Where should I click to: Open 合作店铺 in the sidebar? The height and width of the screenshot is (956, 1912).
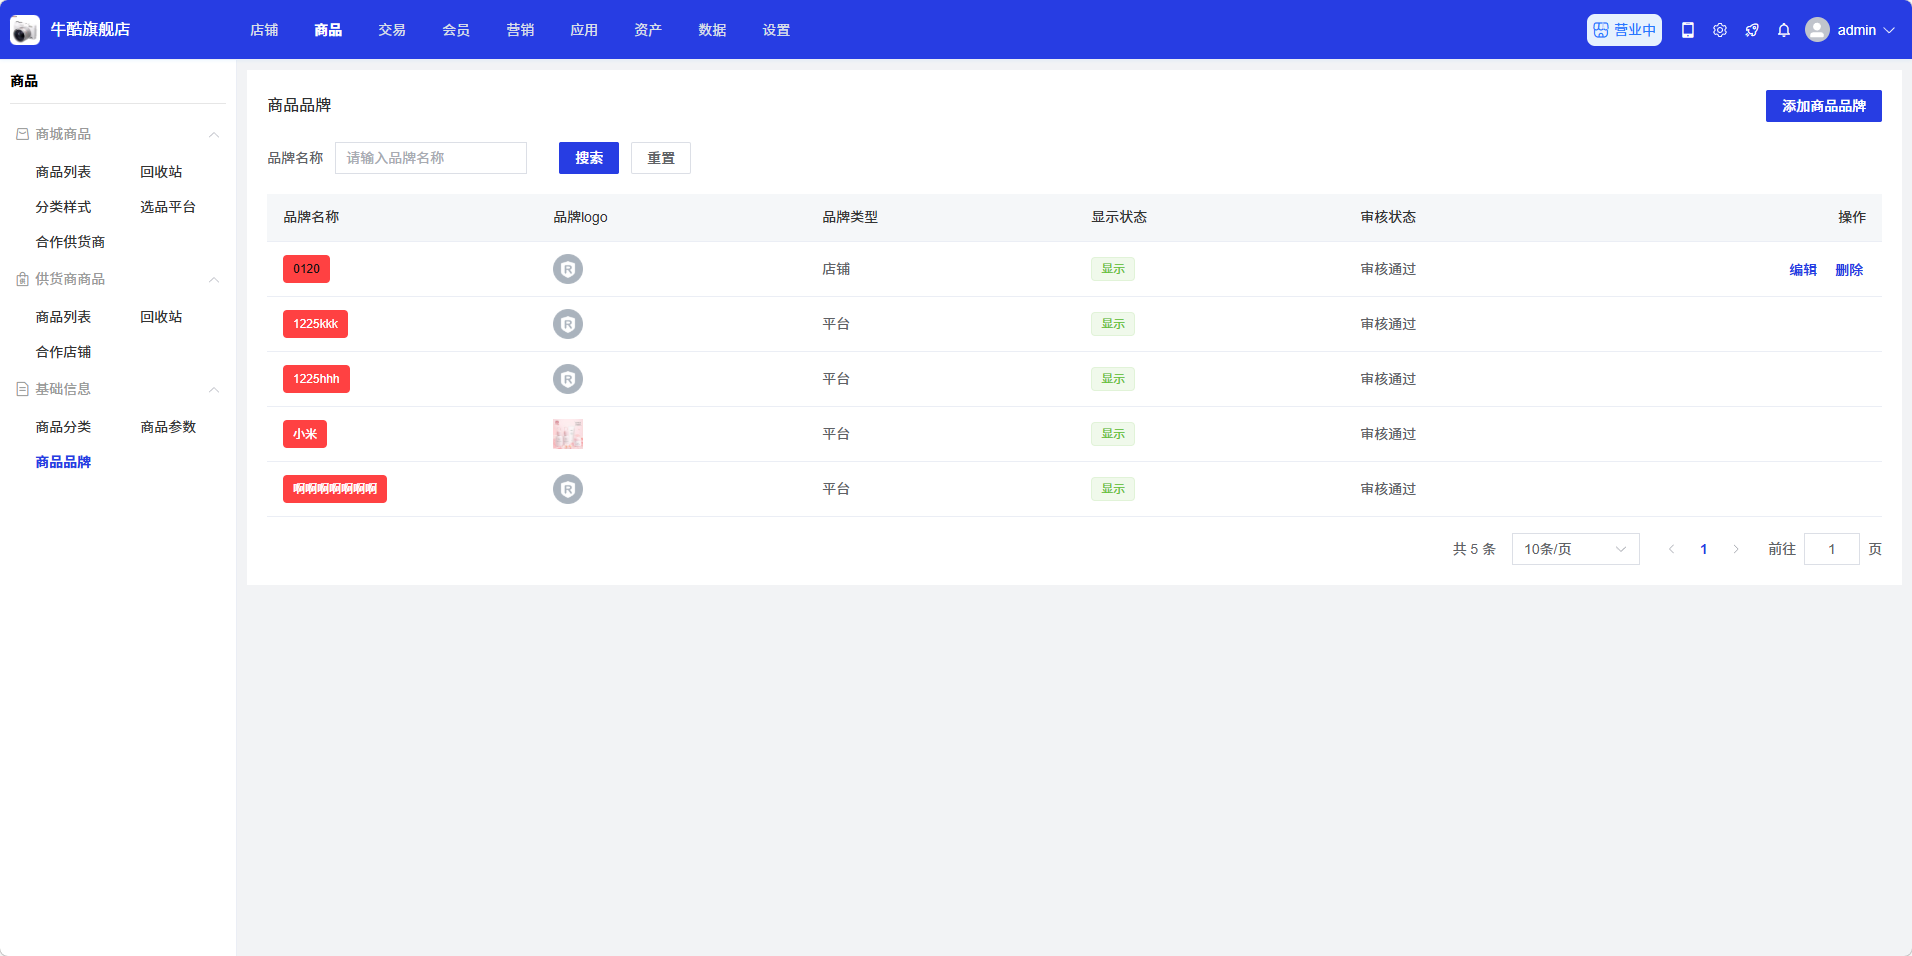(x=63, y=352)
